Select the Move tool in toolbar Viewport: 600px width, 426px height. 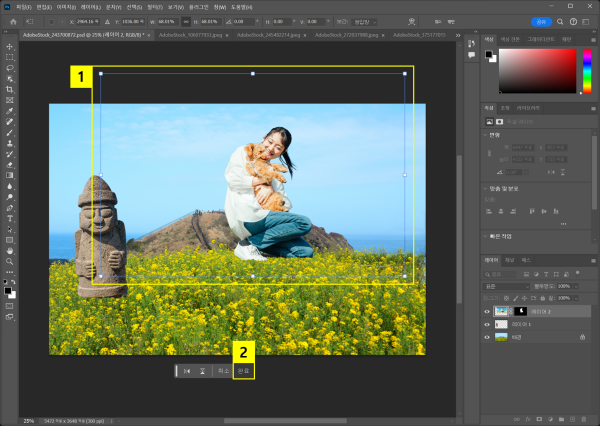click(x=9, y=46)
